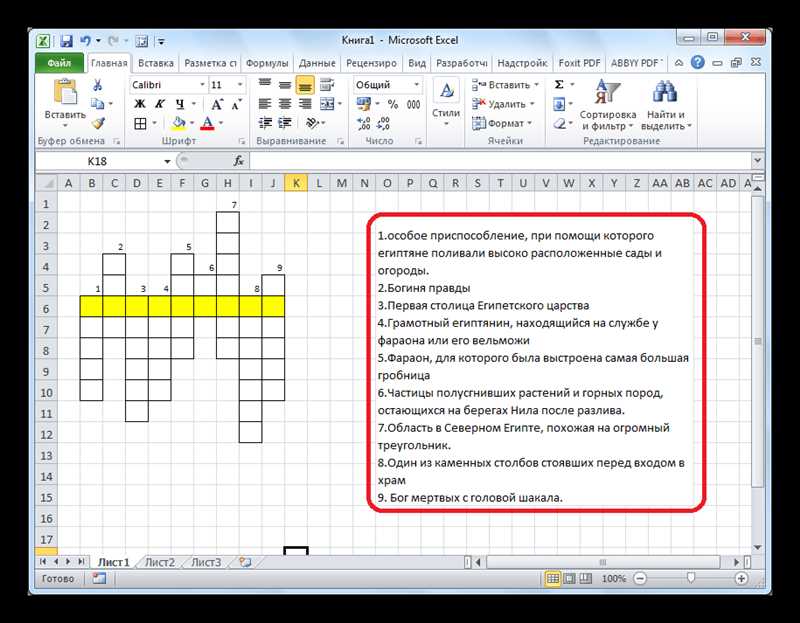Apply the red font color
This screenshot has height=623, width=800.
tap(207, 123)
